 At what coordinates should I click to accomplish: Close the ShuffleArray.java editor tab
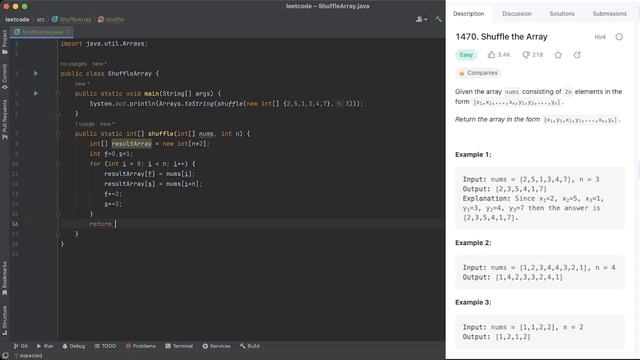(68, 32)
